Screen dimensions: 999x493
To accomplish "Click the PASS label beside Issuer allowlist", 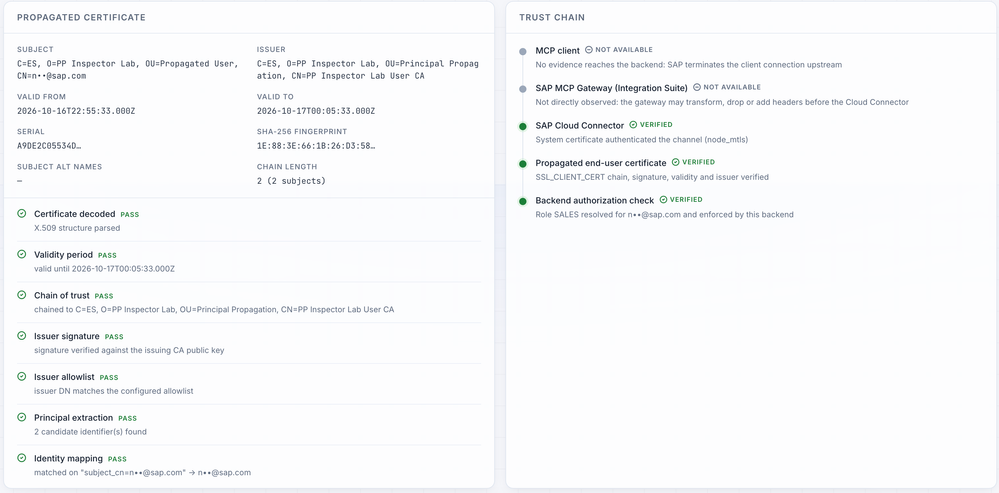I will tap(109, 378).
